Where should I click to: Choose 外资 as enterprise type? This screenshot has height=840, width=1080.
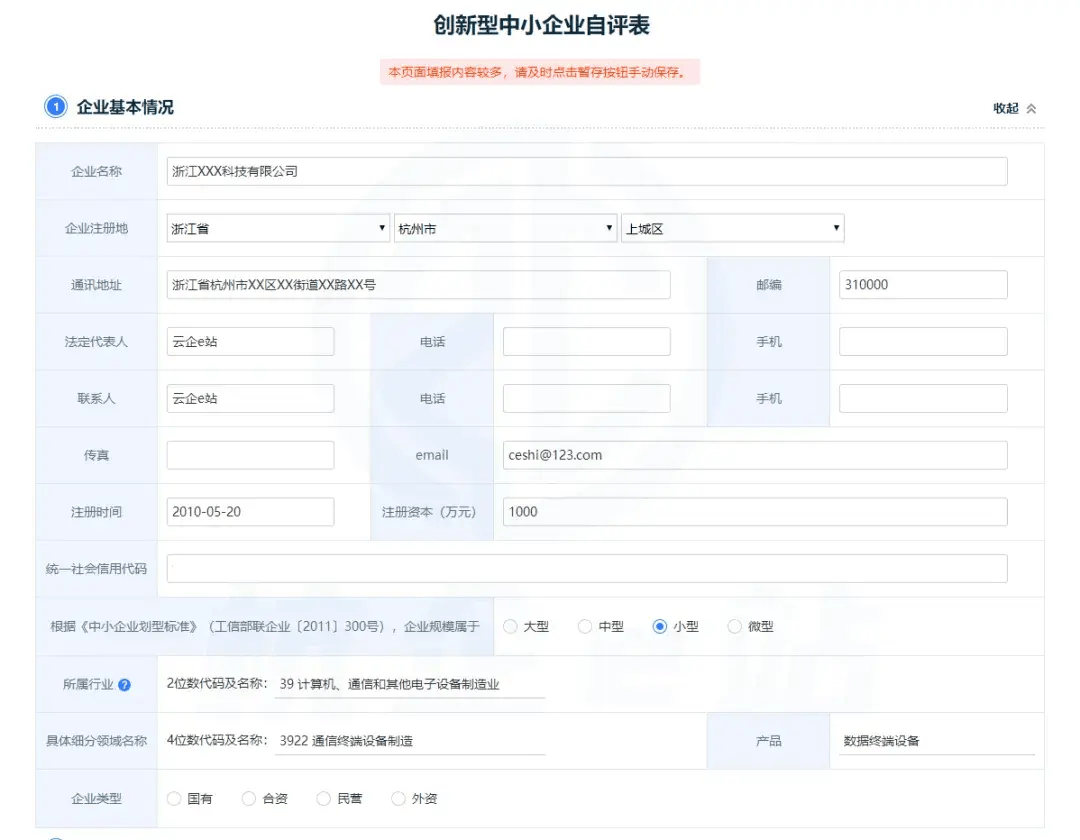[398, 799]
